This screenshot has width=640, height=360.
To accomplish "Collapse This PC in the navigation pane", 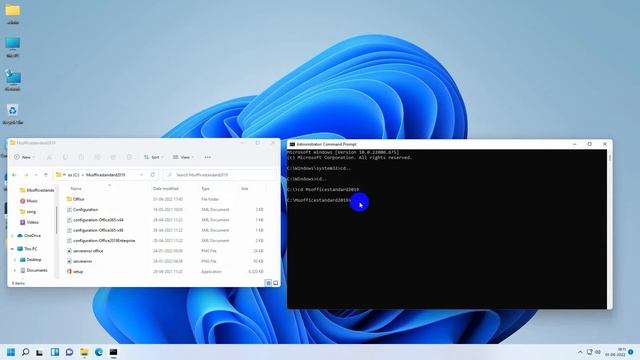I will (12, 249).
